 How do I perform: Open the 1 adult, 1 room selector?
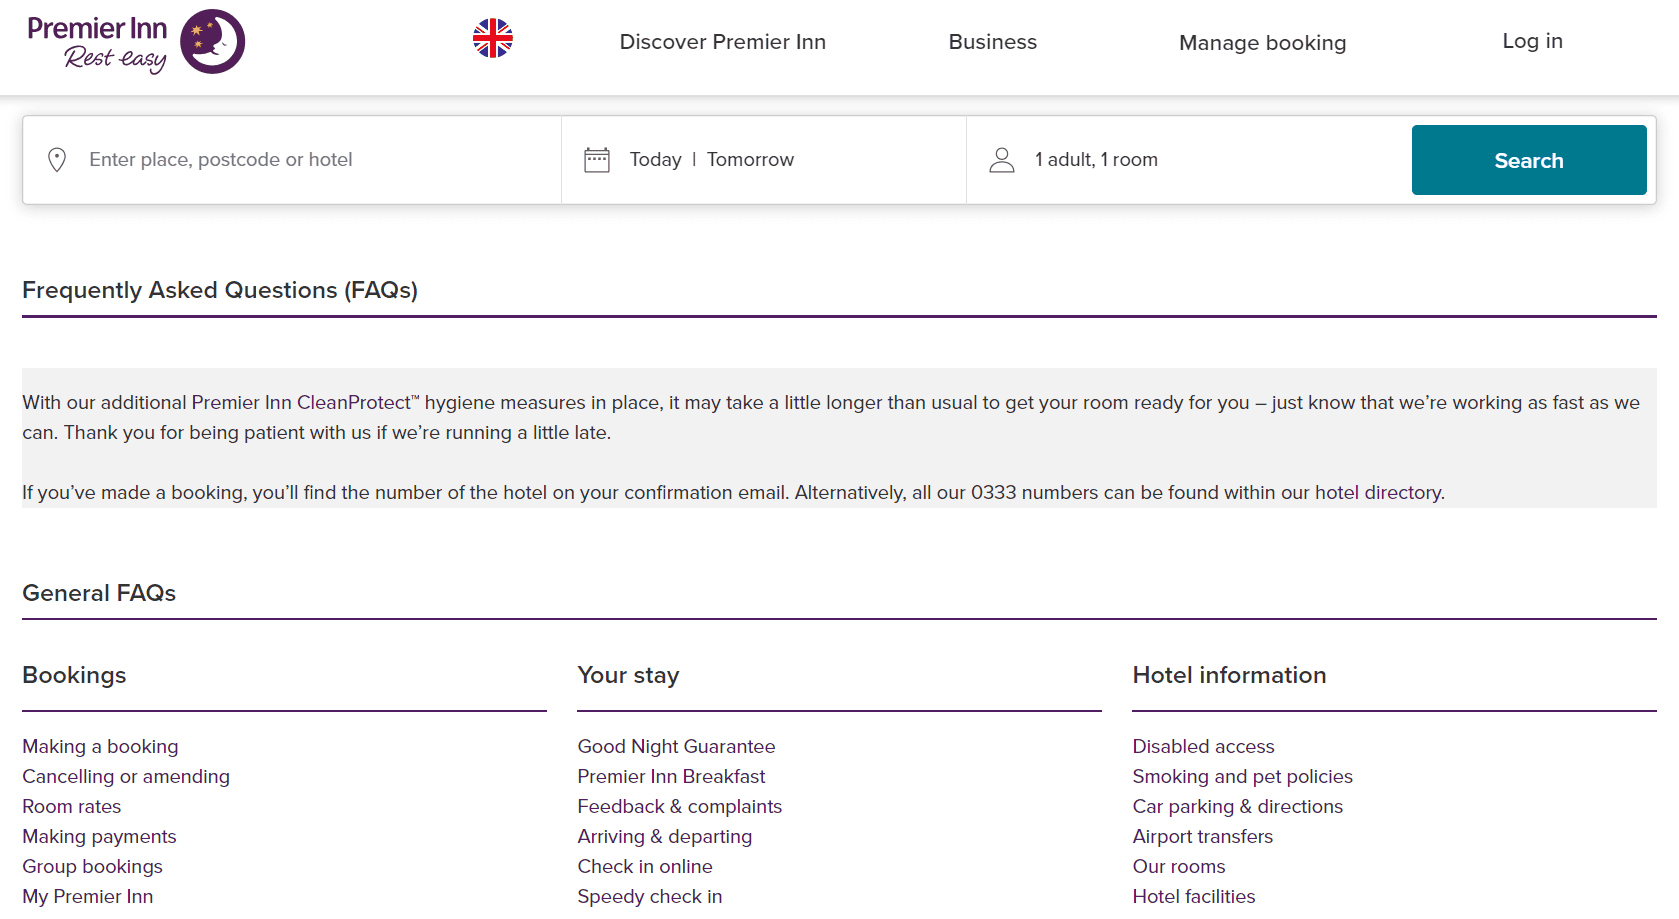pos(1188,160)
